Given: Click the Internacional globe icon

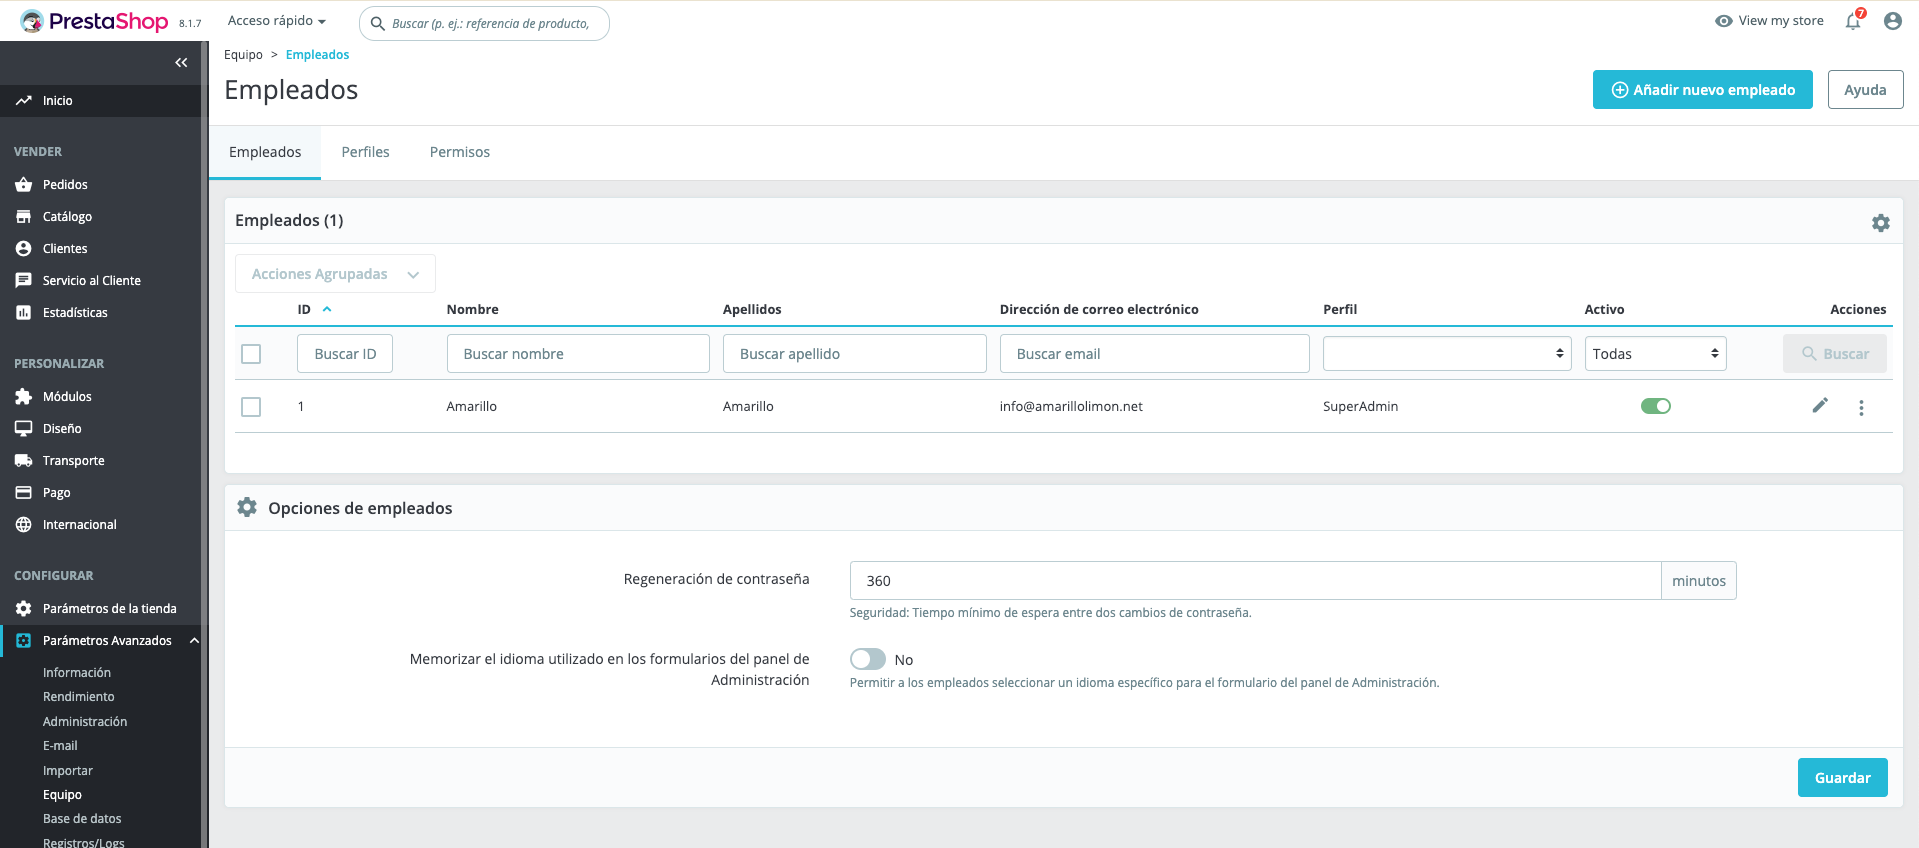Looking at the screenshot, I should [23, 524].
